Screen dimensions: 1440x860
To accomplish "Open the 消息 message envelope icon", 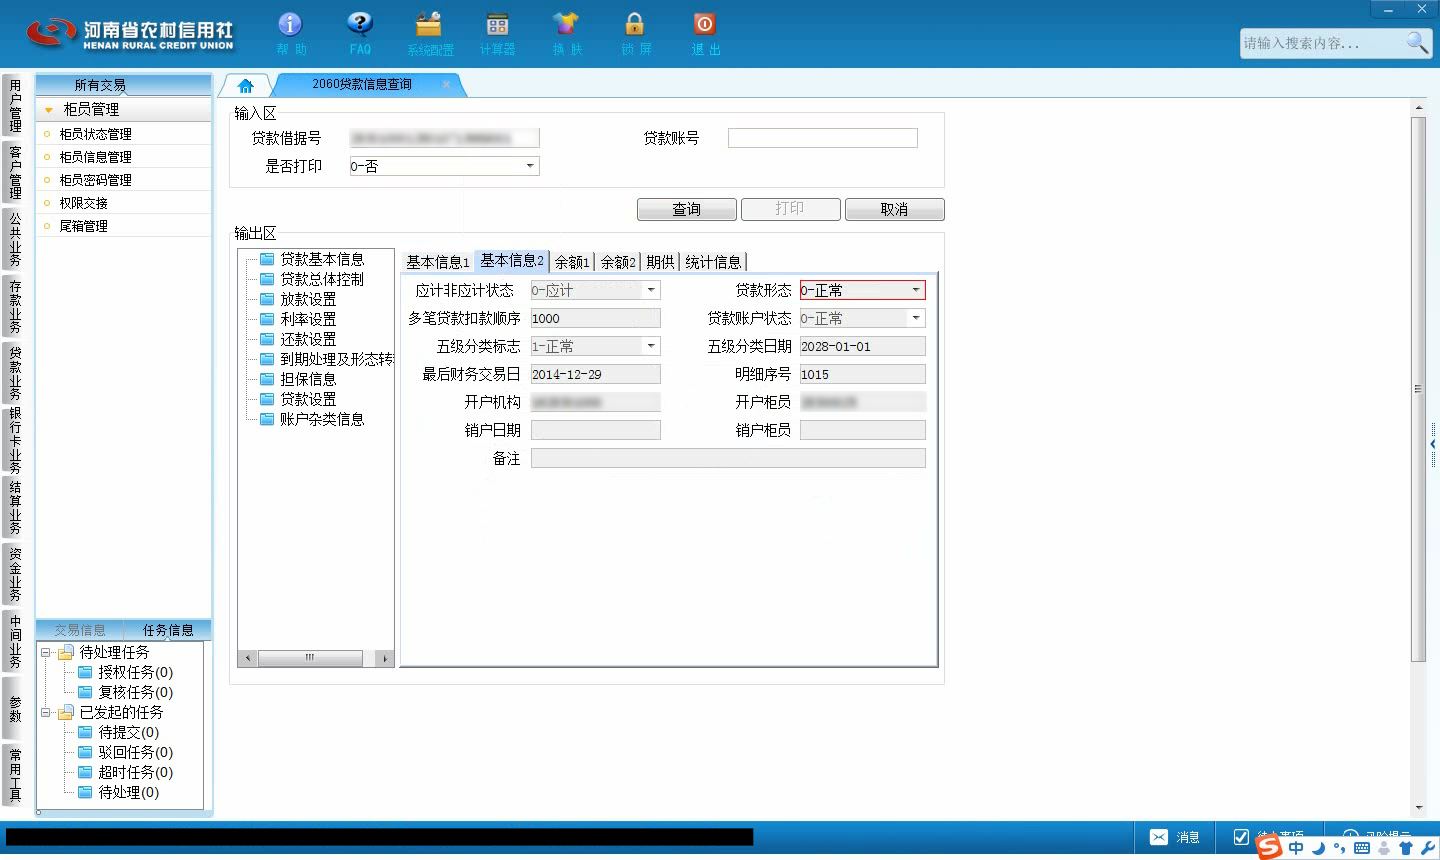I will [1158, 837].
